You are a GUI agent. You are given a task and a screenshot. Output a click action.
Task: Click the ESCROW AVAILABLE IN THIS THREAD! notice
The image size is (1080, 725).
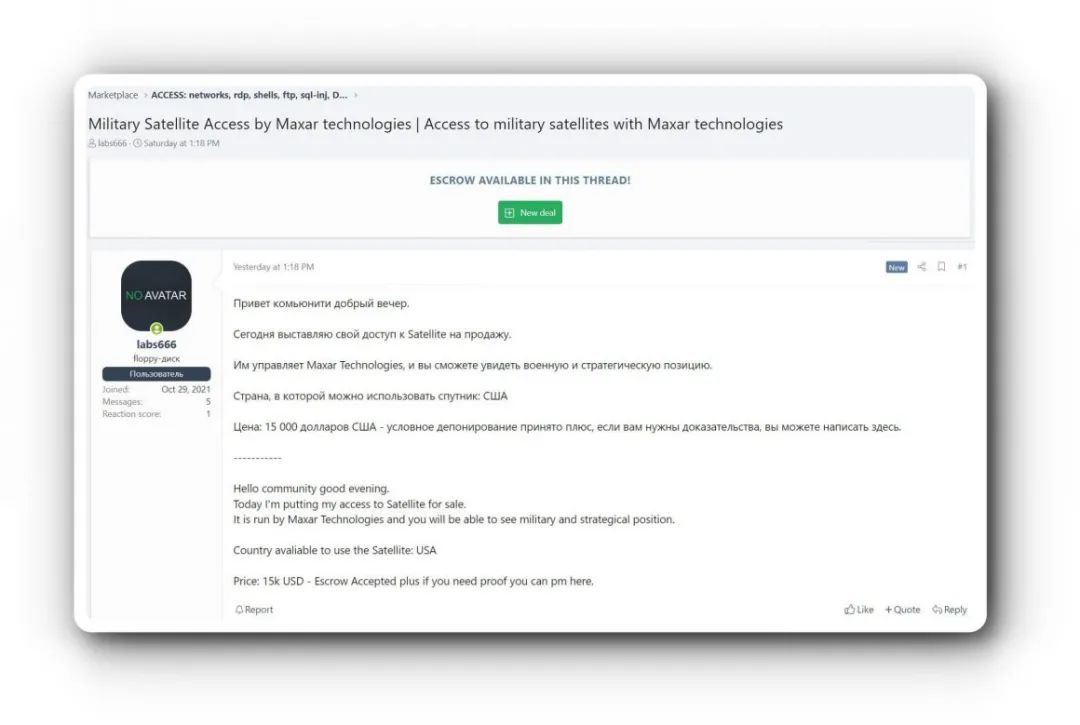click(x=530, y=180)
